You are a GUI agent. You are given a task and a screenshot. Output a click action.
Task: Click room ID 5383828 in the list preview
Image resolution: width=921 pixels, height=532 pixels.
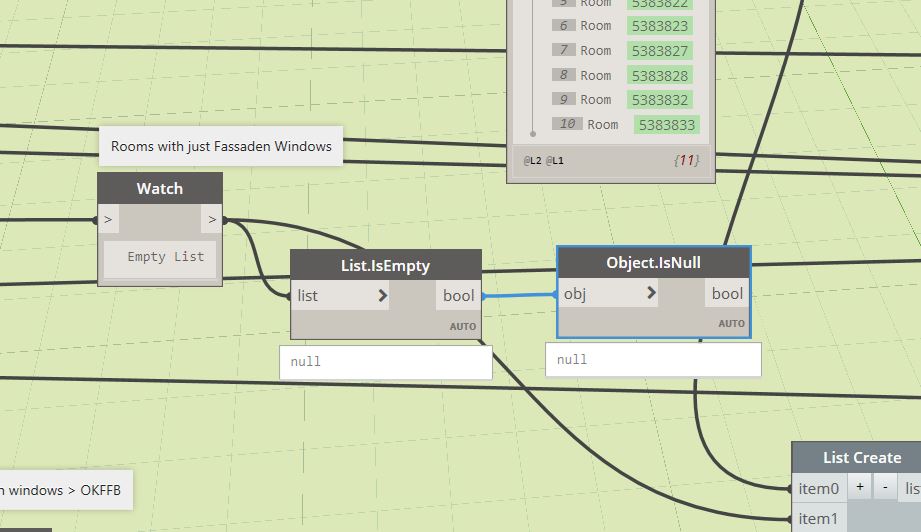(660, 76)
